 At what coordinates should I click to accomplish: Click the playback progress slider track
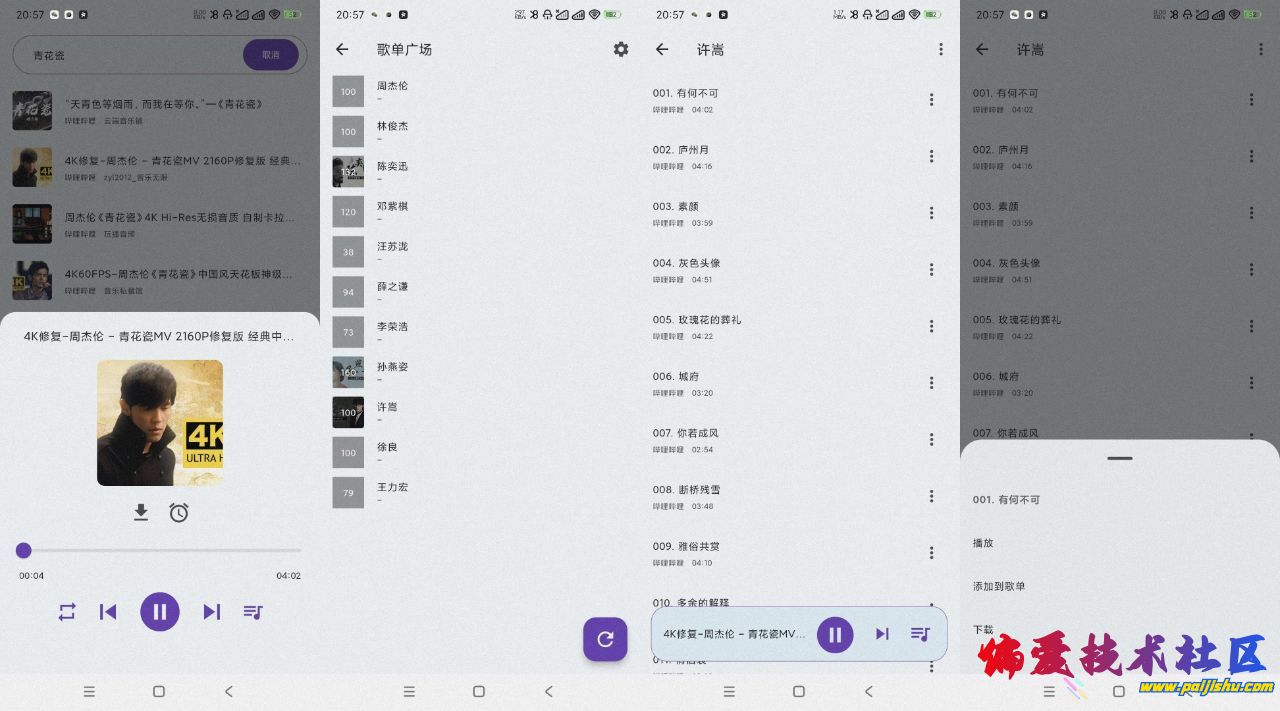point(160,550)
